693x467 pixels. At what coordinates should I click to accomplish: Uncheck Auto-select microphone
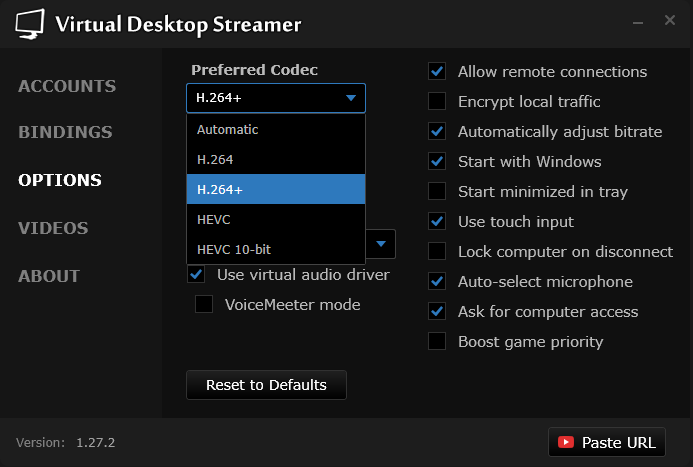pyautogui.click(x=437, y=281)
